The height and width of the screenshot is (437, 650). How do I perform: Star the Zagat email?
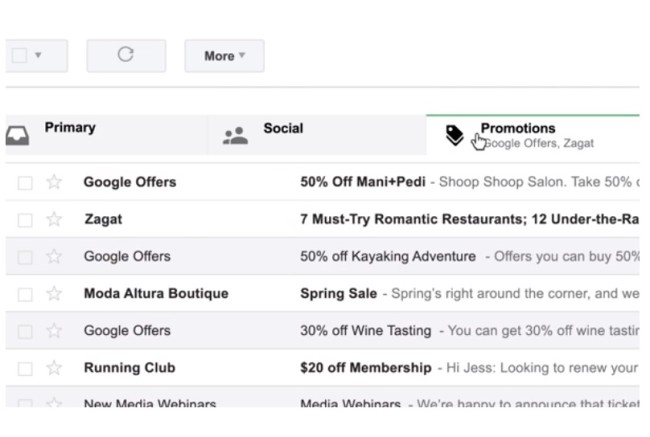pos(54,219)
